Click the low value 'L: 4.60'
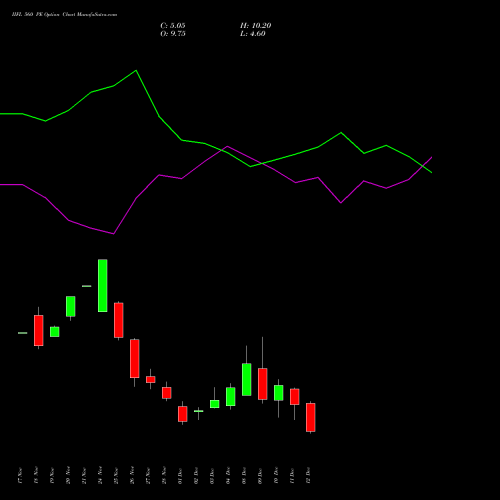The height and width of the screenshot is (500, 500). [x=253, y=34]
